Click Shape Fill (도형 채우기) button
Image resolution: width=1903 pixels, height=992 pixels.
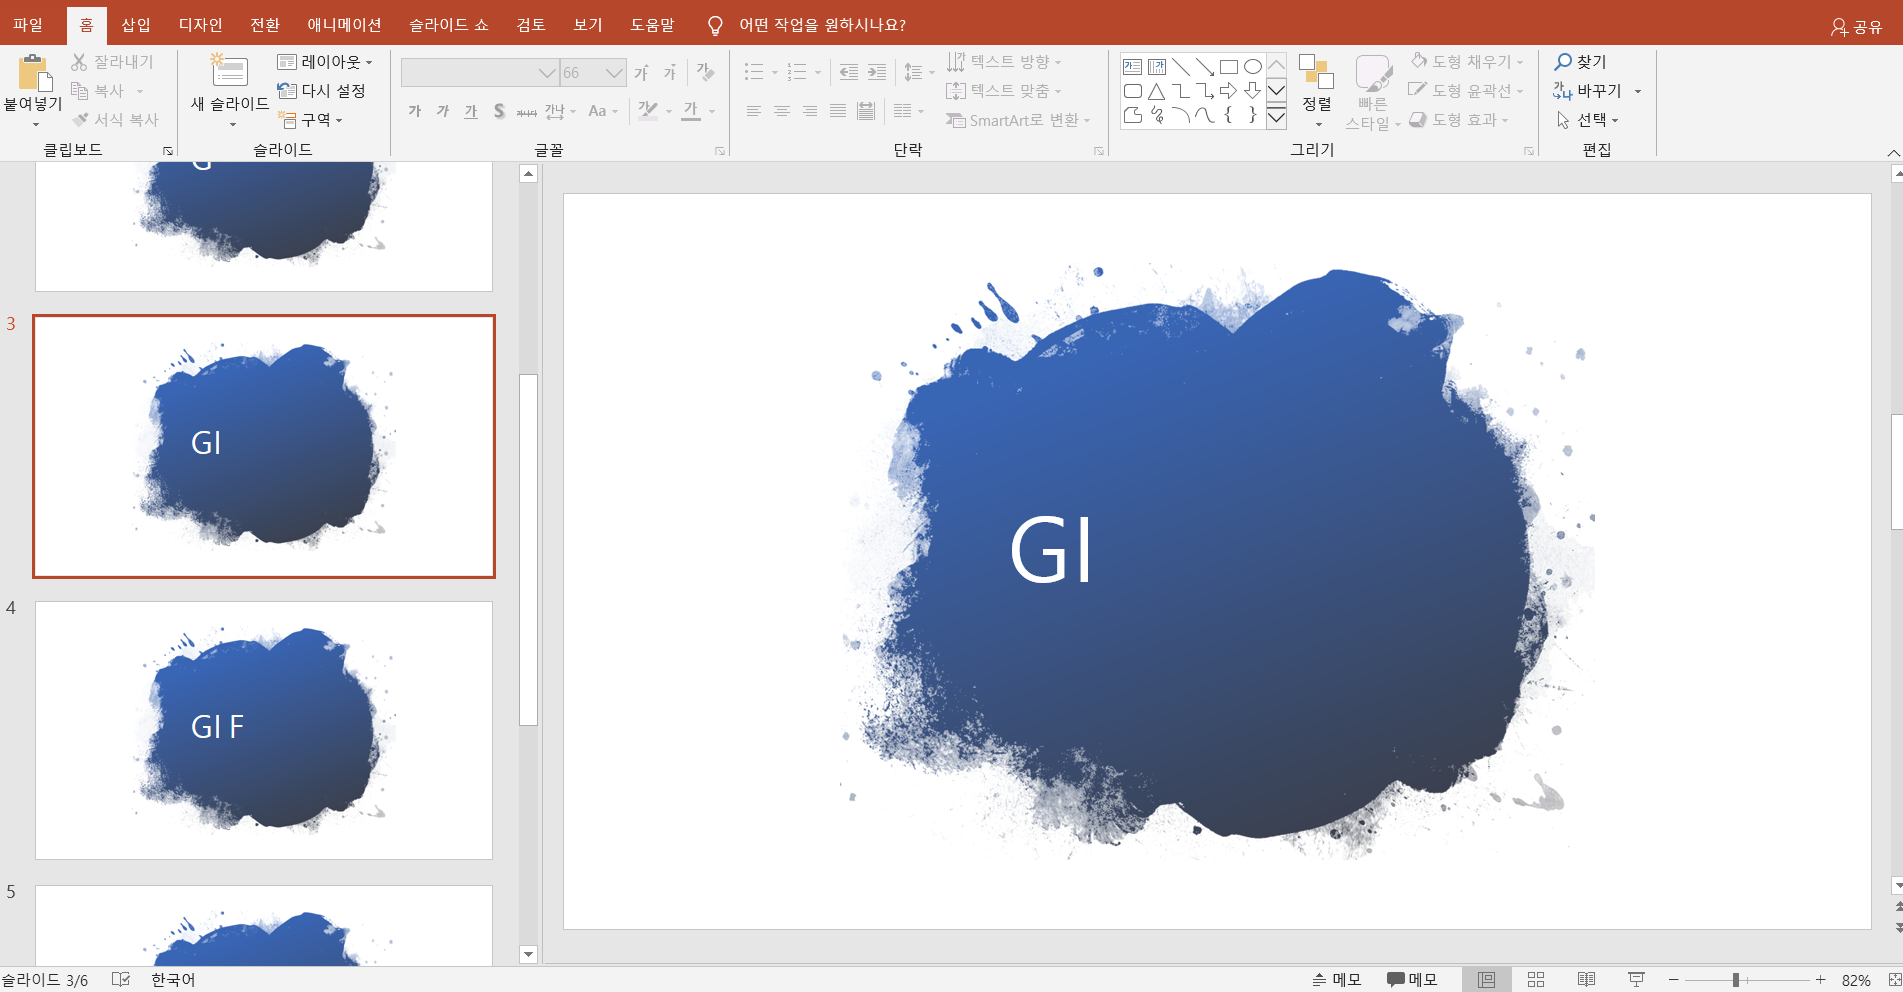point(1466,62)
